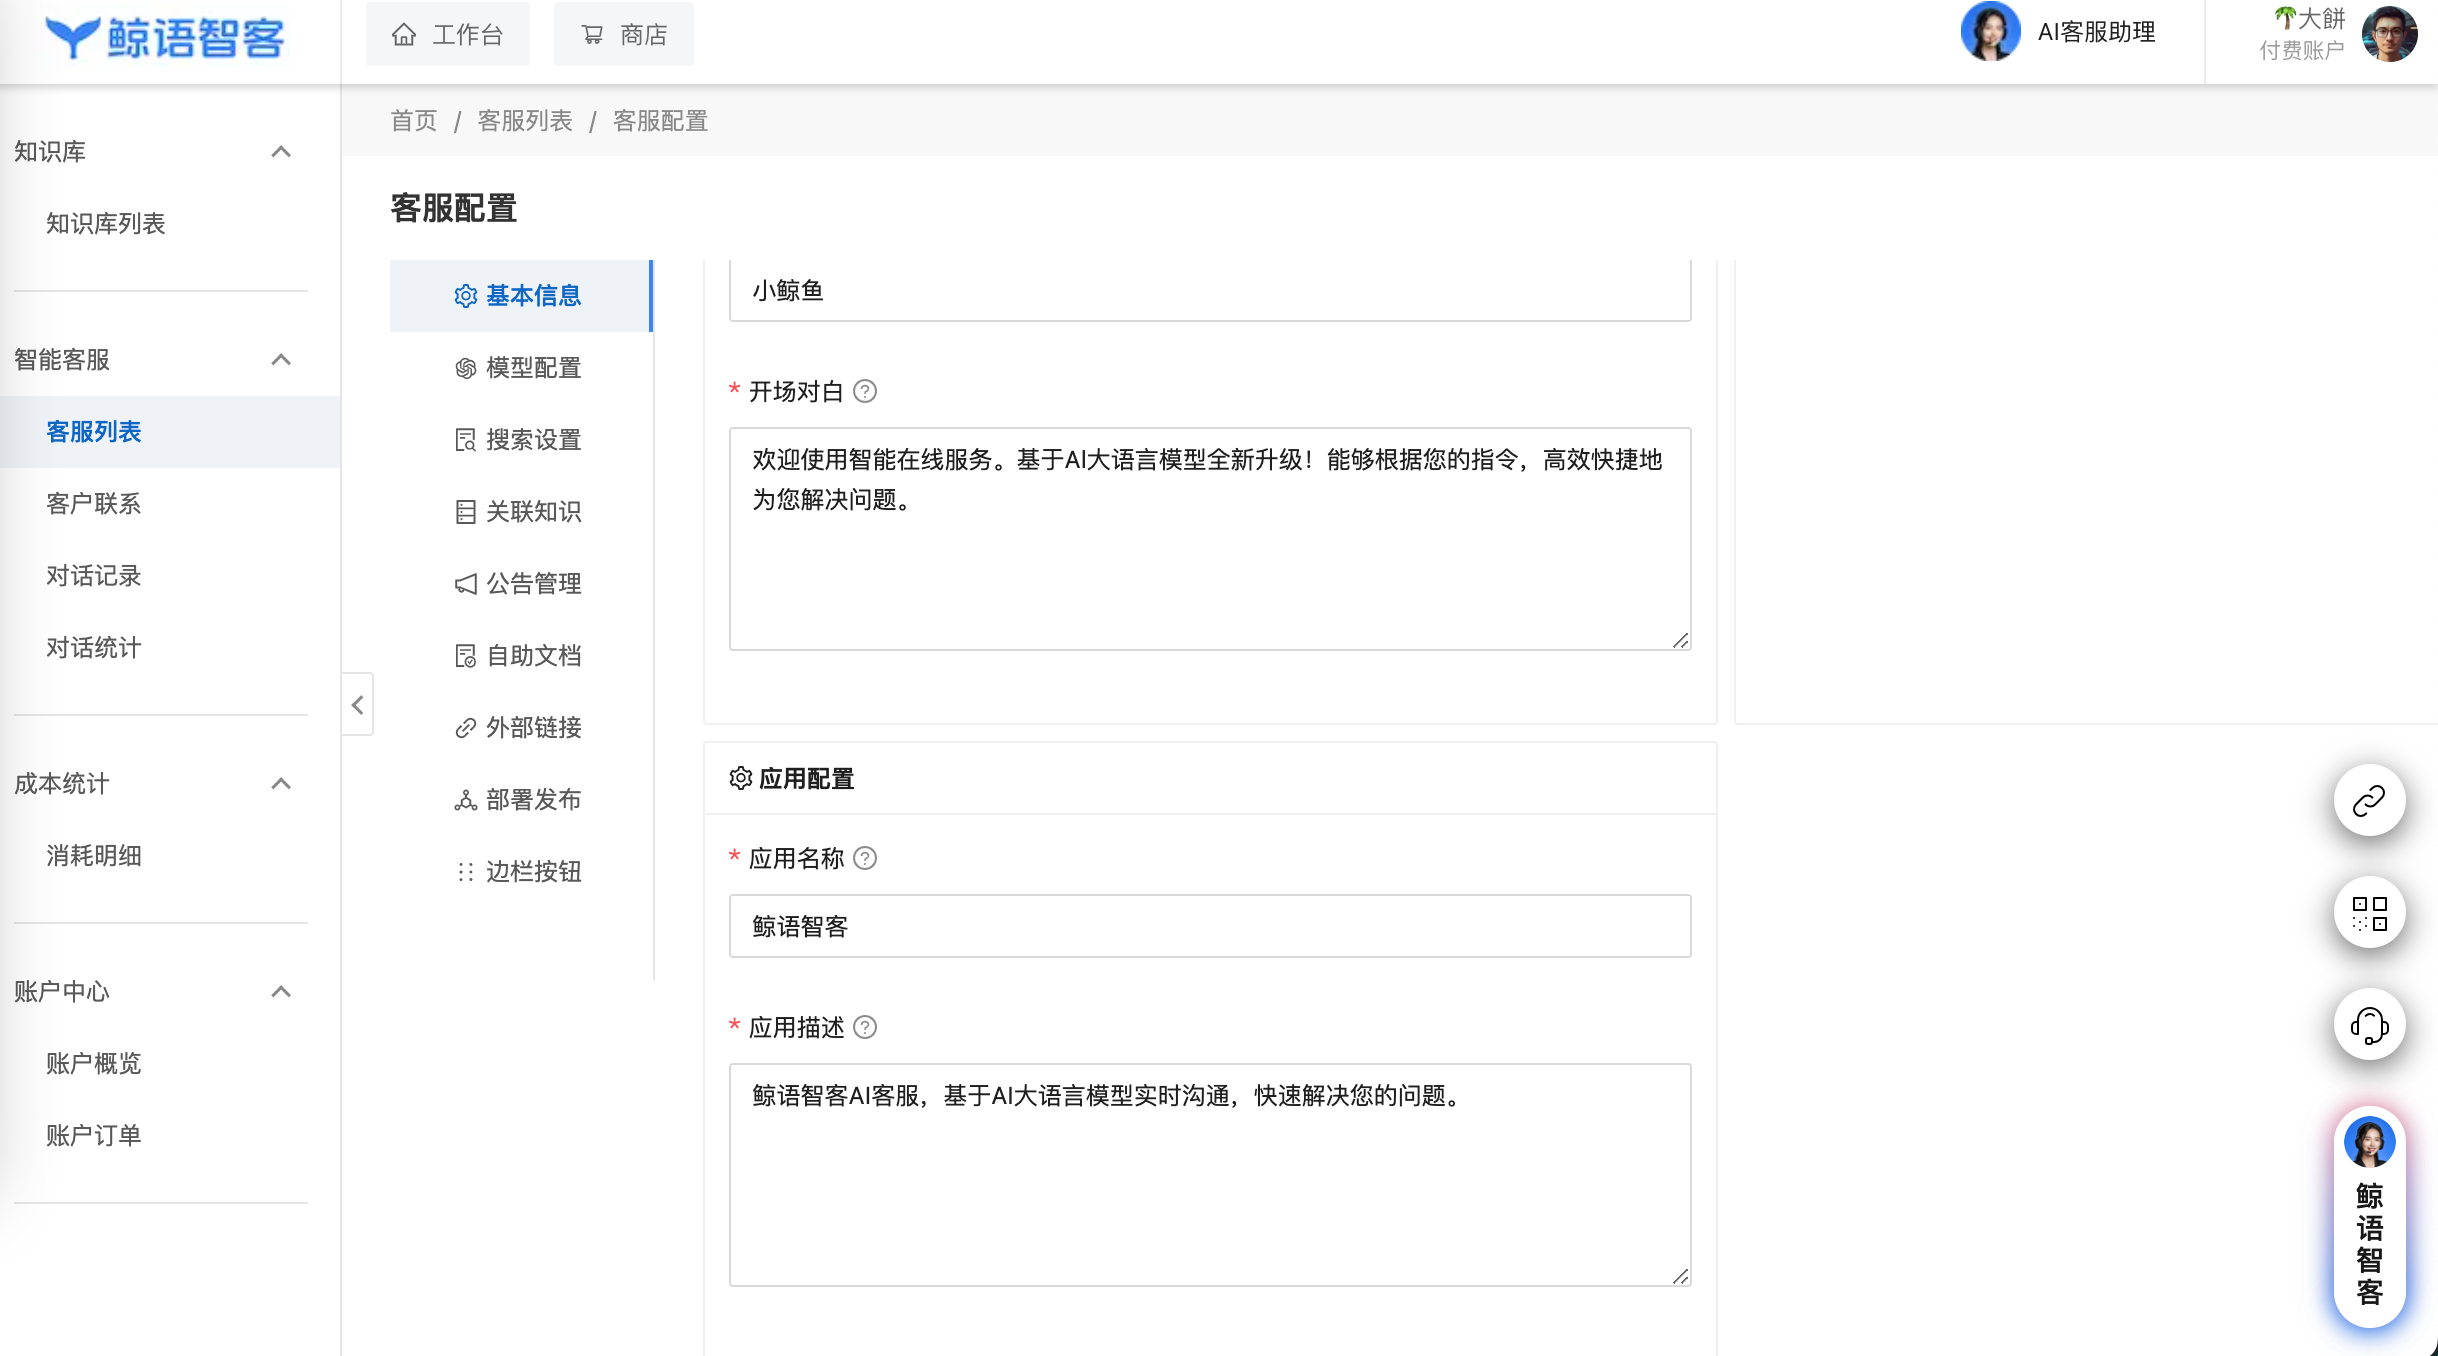The image size is (2438, 1356).
Task: Select 搜索设置 configuration tab
Action: click(520, 440)
